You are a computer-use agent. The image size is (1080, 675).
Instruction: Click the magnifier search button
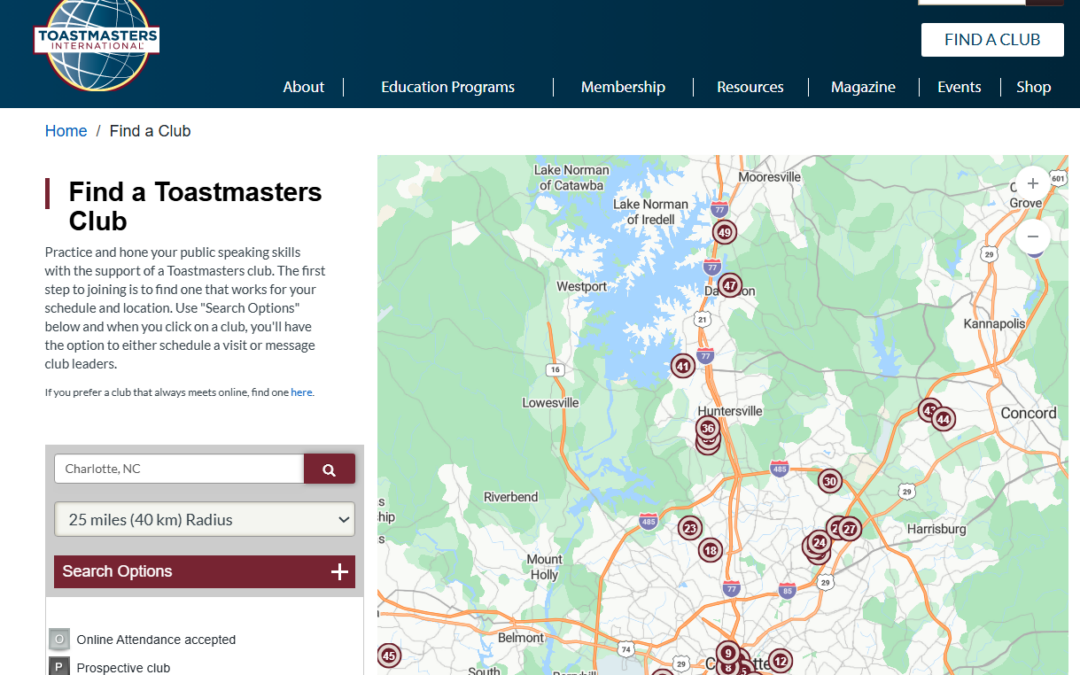tap(329, 469)
